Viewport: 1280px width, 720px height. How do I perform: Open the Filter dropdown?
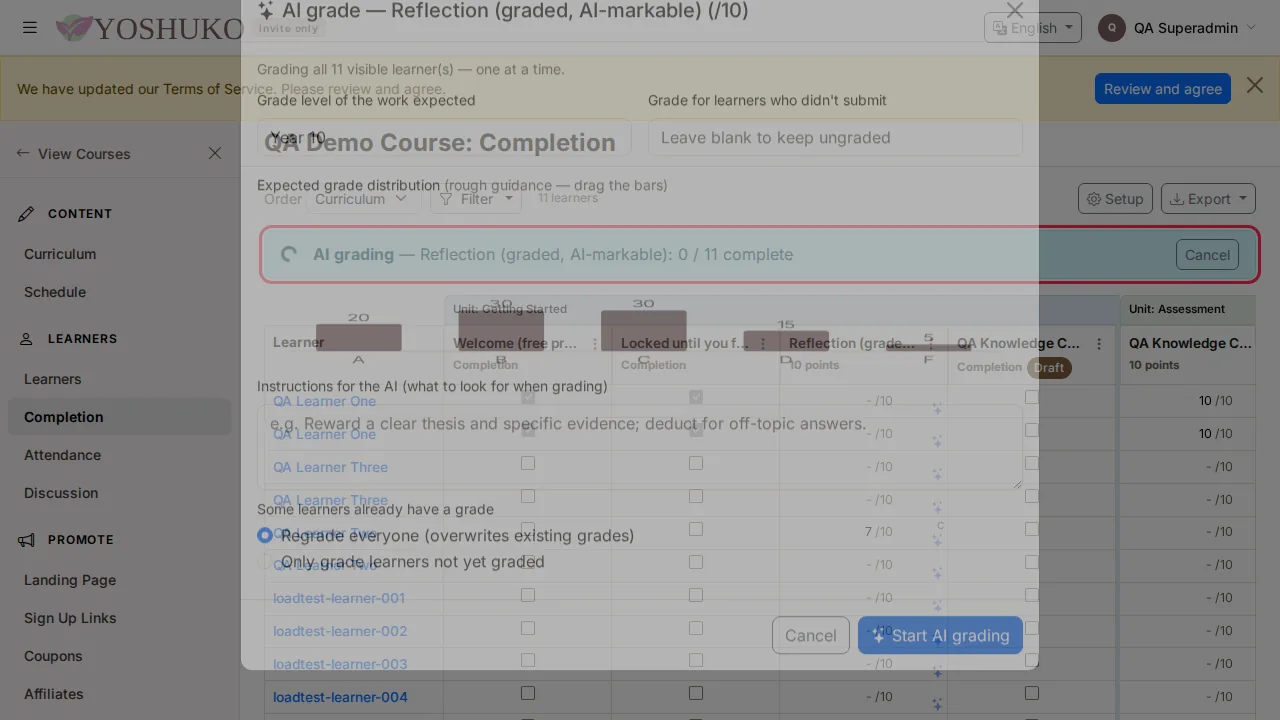tap(476, 199)
